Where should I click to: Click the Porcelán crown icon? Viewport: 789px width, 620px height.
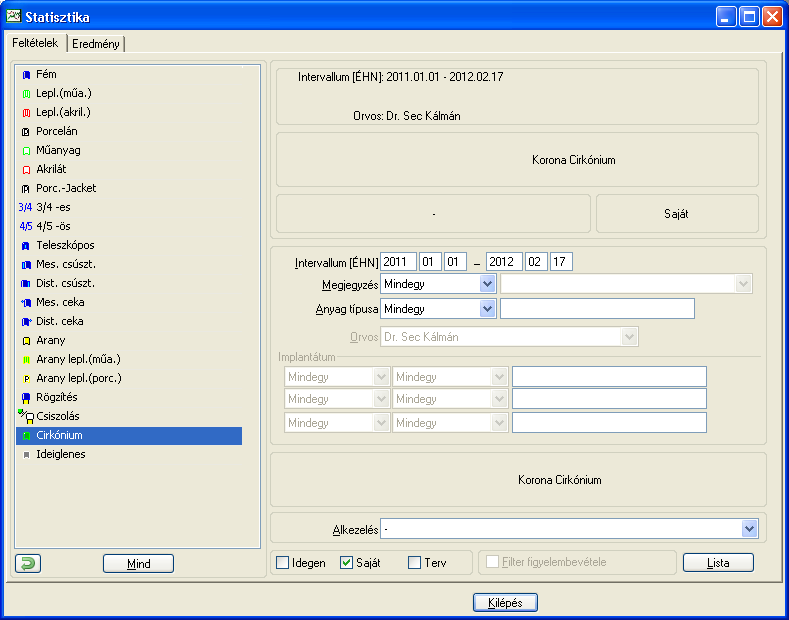26,132
